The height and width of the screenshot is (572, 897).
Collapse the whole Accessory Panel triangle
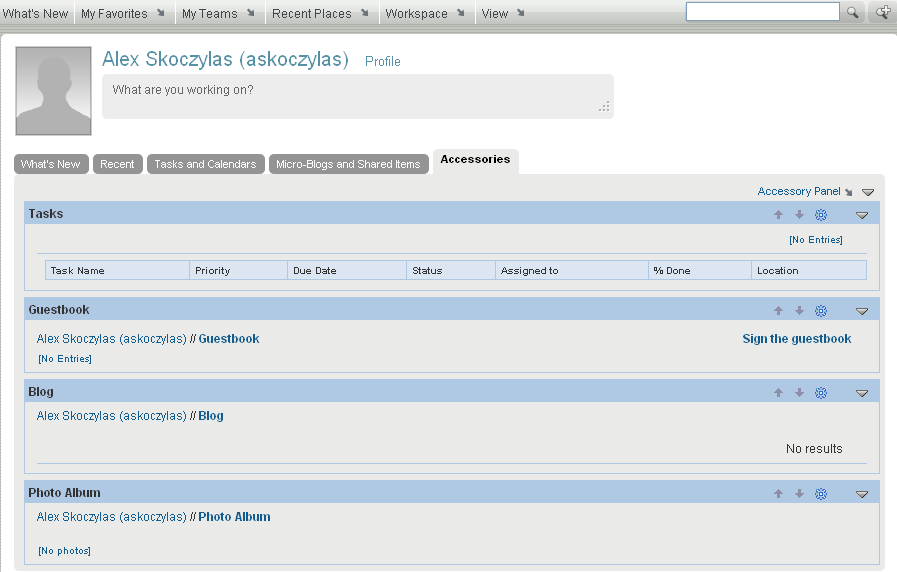click(x=868, y=192)
